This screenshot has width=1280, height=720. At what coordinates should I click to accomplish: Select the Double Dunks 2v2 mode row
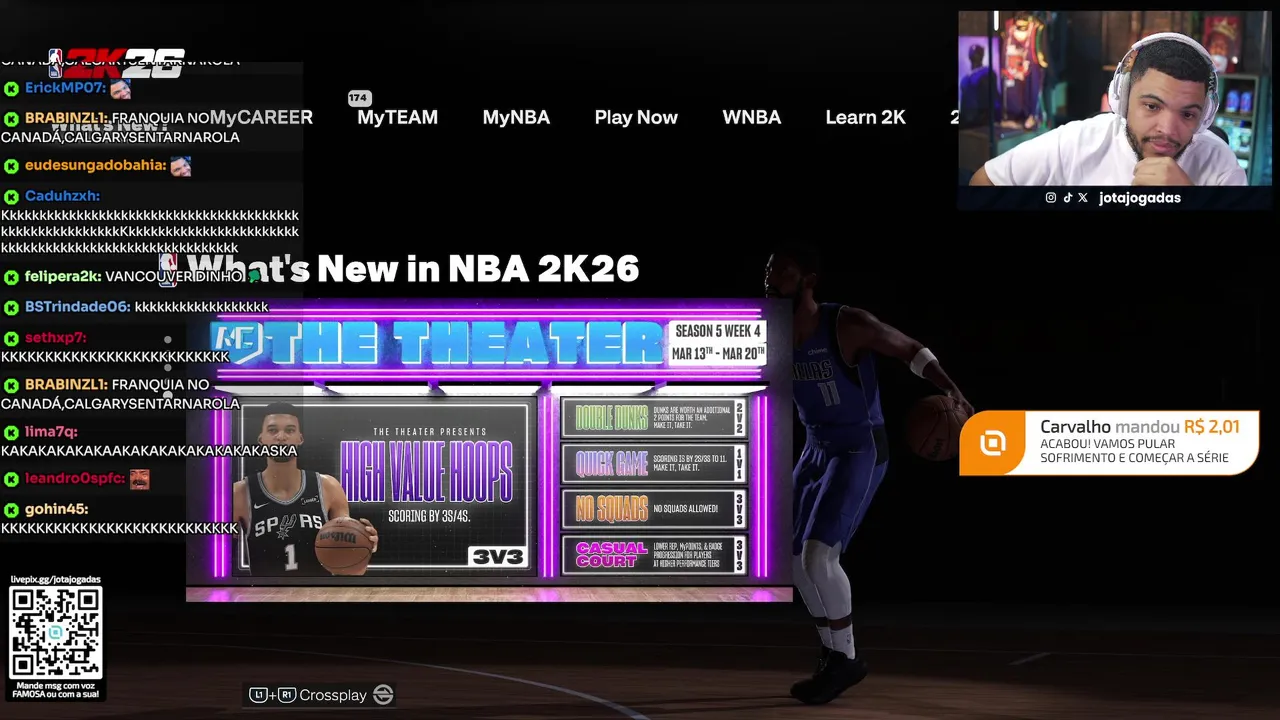click(654, 418)
